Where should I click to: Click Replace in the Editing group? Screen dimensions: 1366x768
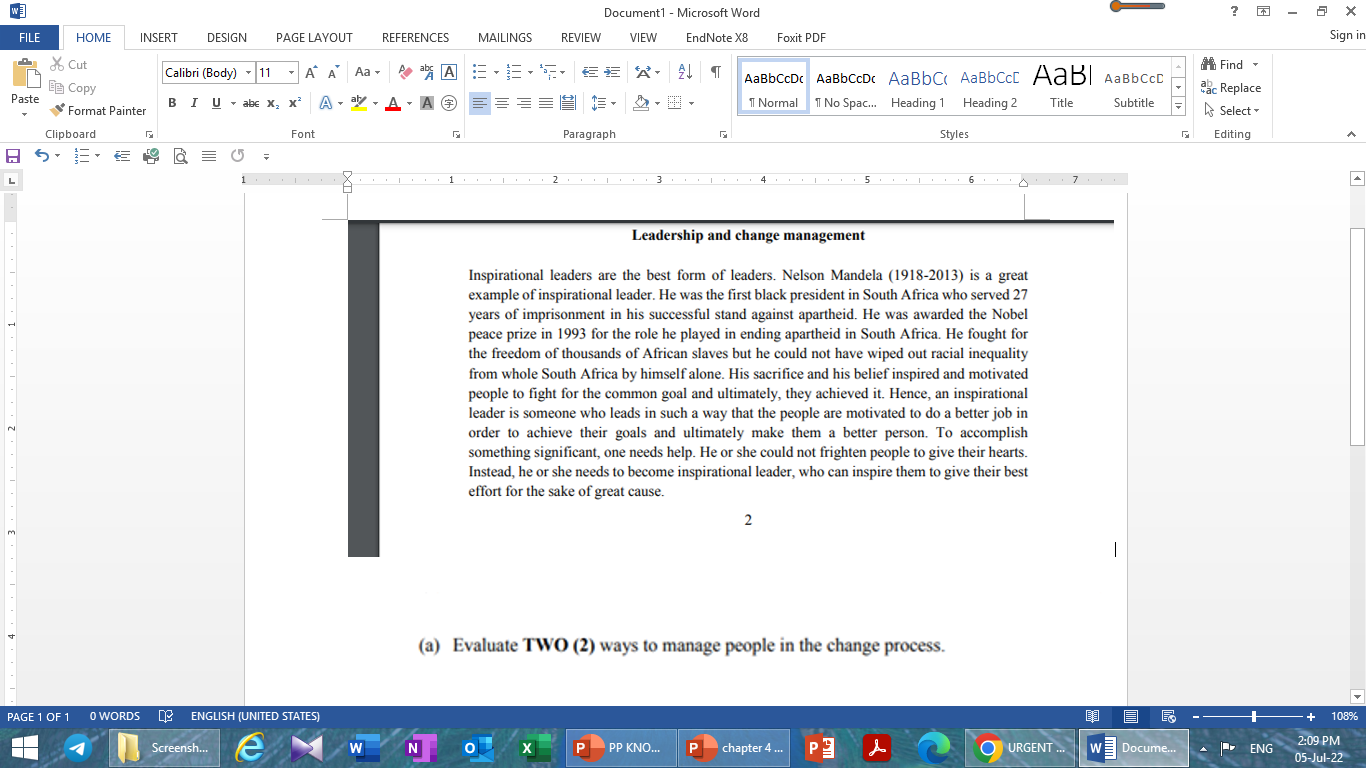(1235, 87)
